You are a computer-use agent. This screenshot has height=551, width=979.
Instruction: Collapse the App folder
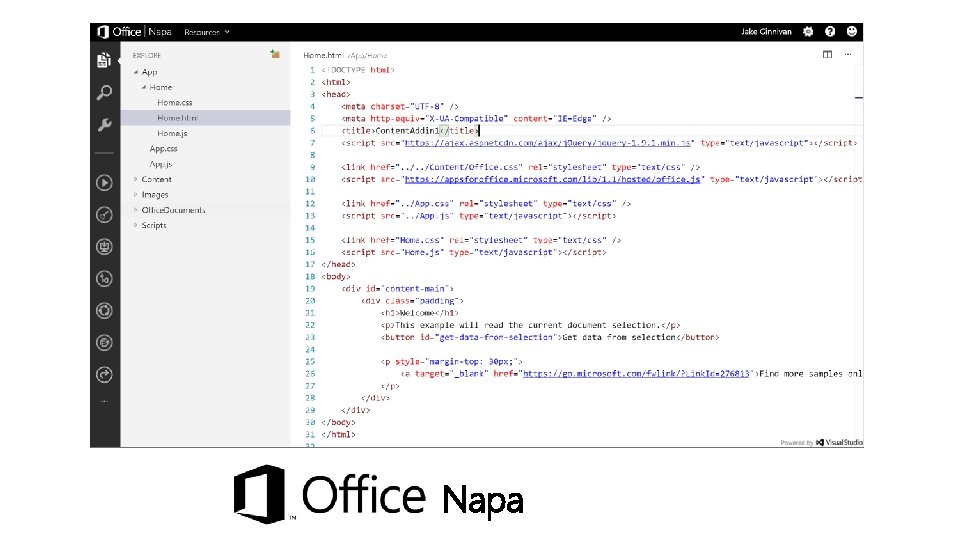135,72
